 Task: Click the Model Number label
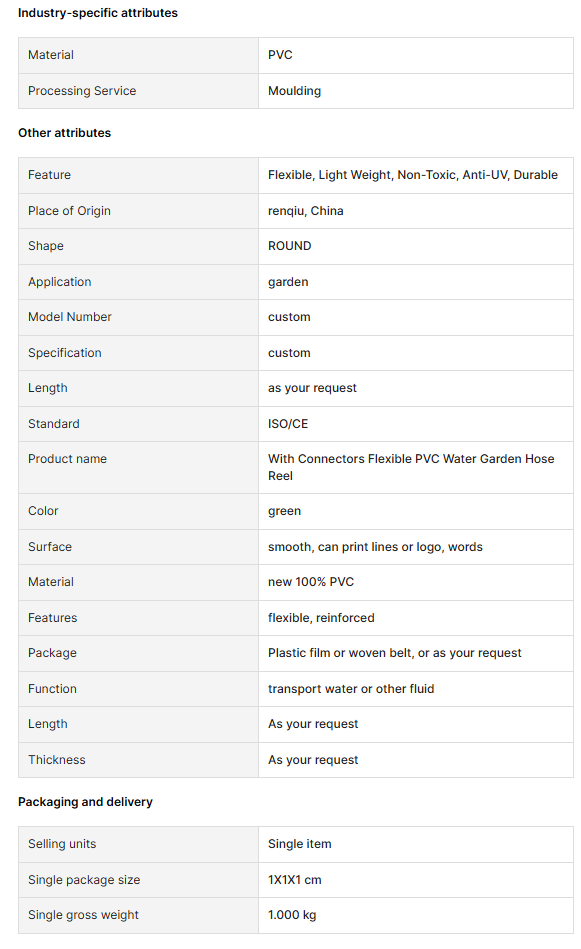click(x=70, y=317)
